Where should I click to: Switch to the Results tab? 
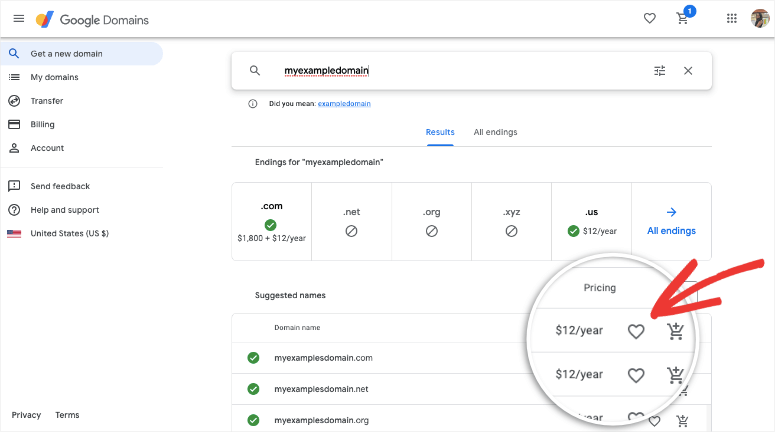click(x=440, y=132)
